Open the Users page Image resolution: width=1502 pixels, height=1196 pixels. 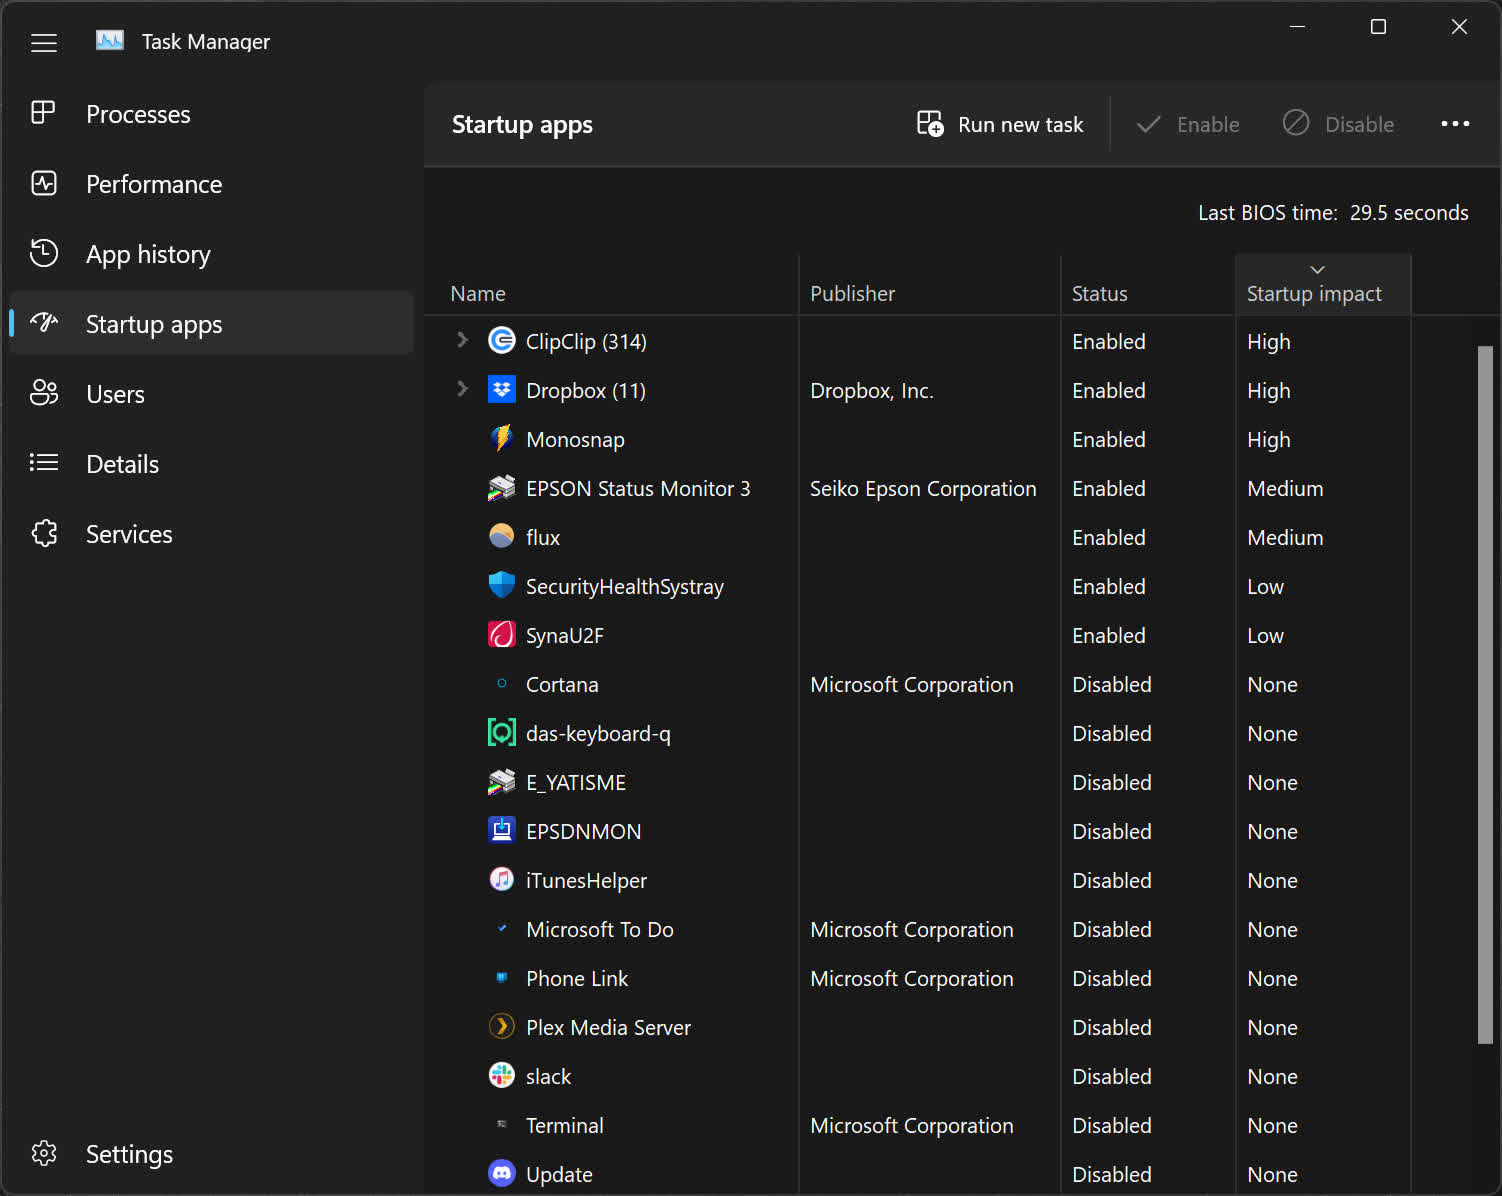click(211, 394)
